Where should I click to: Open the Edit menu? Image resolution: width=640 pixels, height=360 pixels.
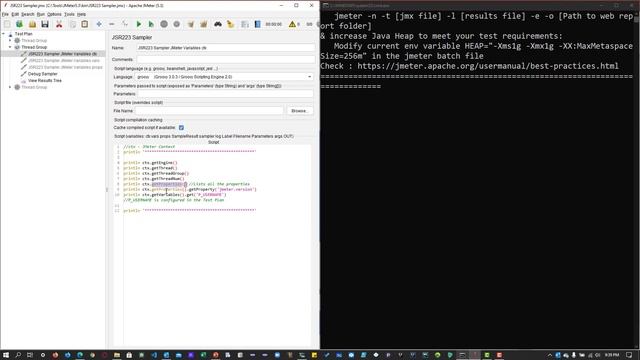click(15, 14)
